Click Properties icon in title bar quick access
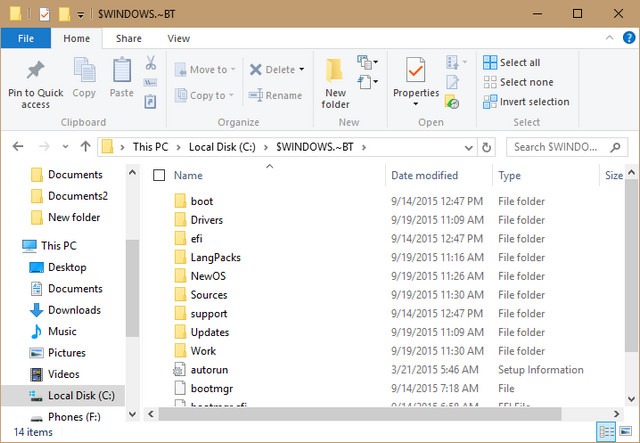The width and height of the screenshot is (640, 443). tap(44, 14)
